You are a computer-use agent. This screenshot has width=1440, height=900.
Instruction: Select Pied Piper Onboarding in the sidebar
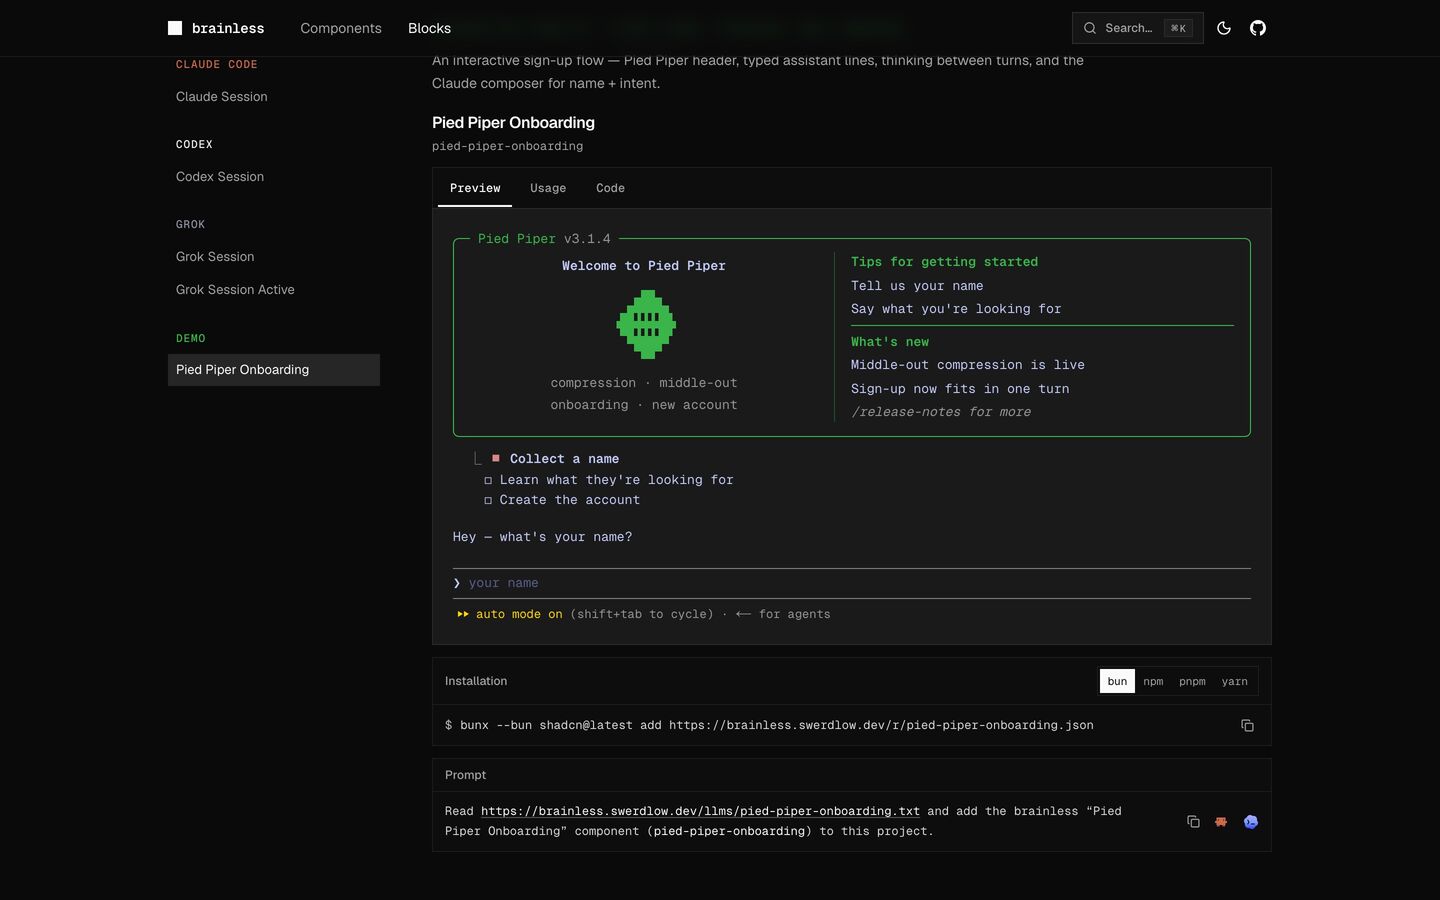coord(274,370)
